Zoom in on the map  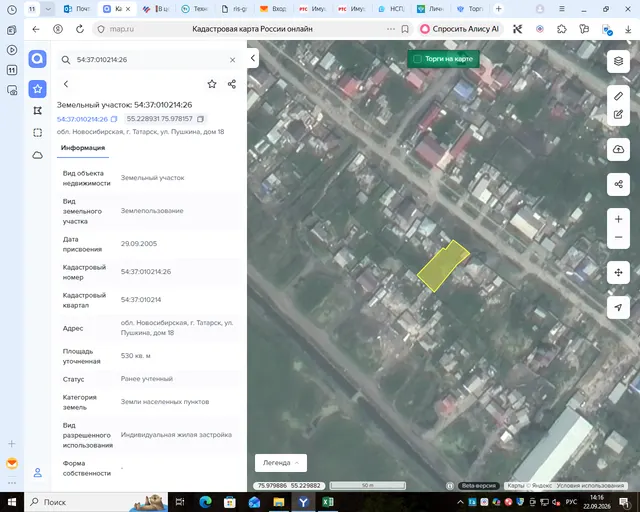pyautogui.click(x=618, y=219)
